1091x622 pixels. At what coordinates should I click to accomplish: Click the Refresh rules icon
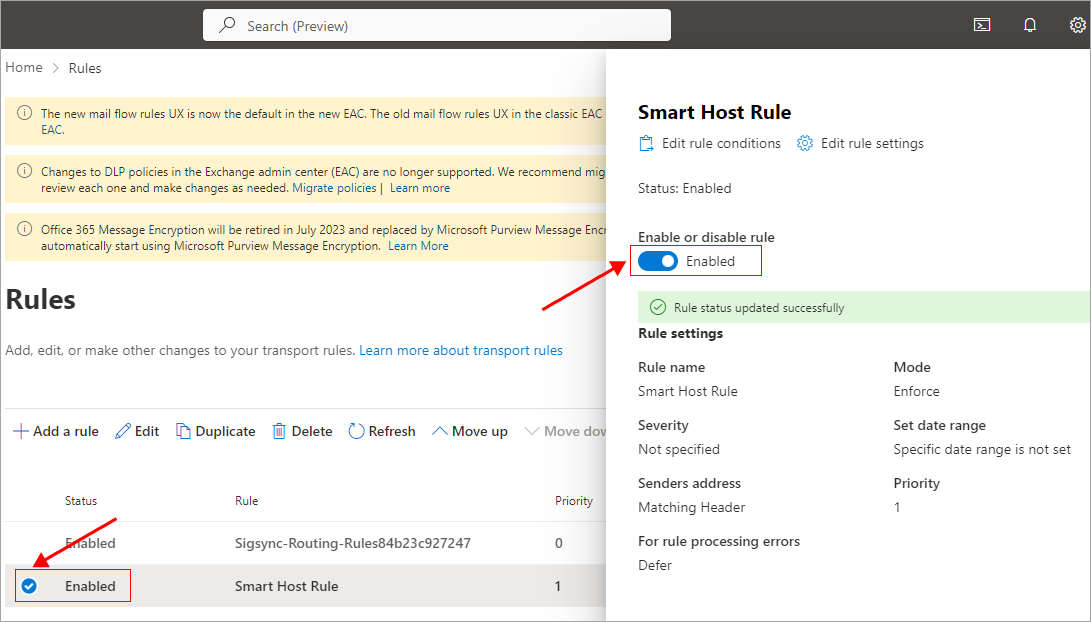tap(356, 432)
